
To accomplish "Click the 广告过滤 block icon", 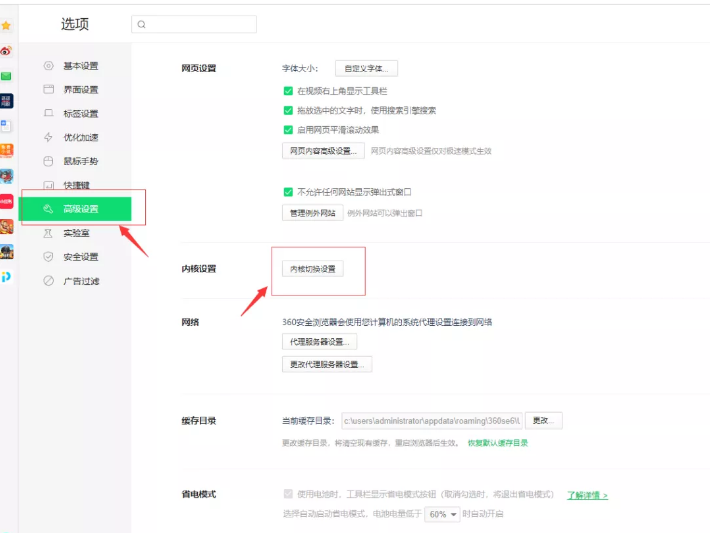I will tap(48, 281).
